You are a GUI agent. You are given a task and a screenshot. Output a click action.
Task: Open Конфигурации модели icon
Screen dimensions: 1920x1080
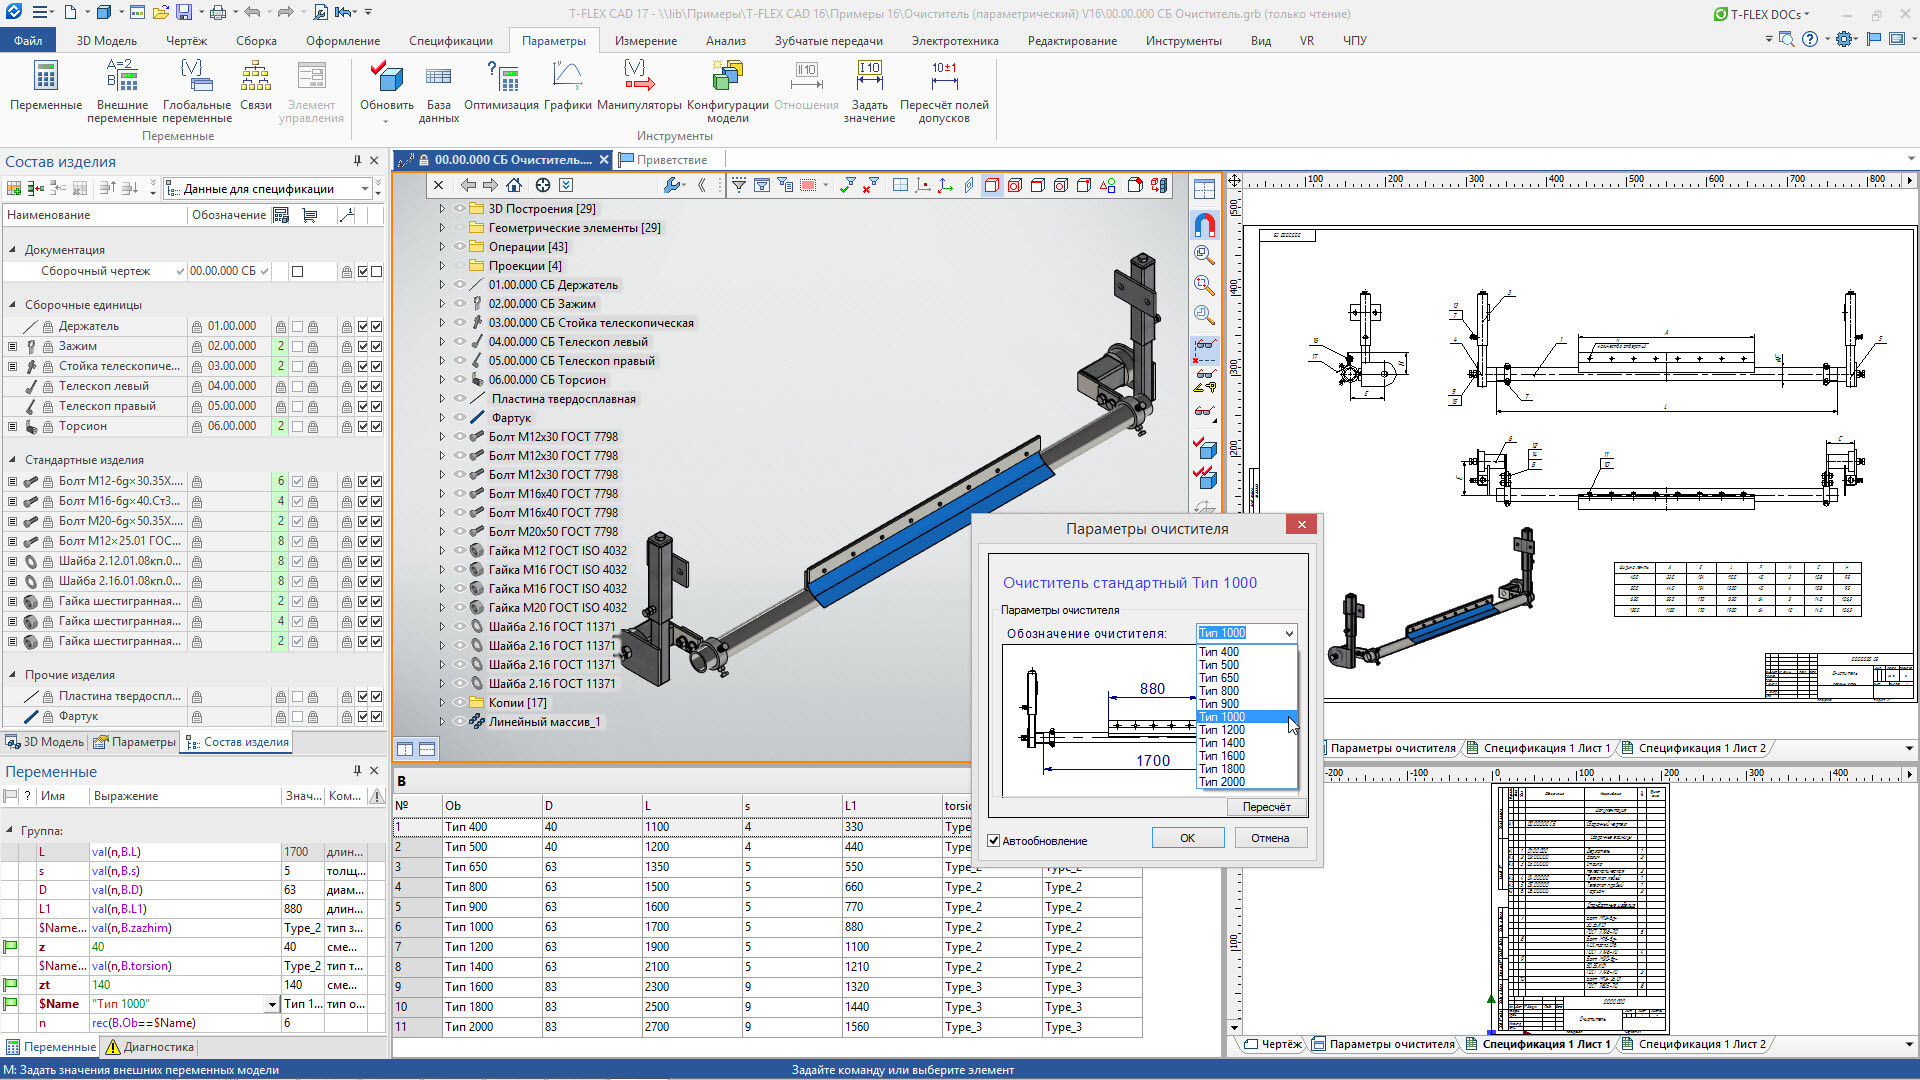pos(727,77)
